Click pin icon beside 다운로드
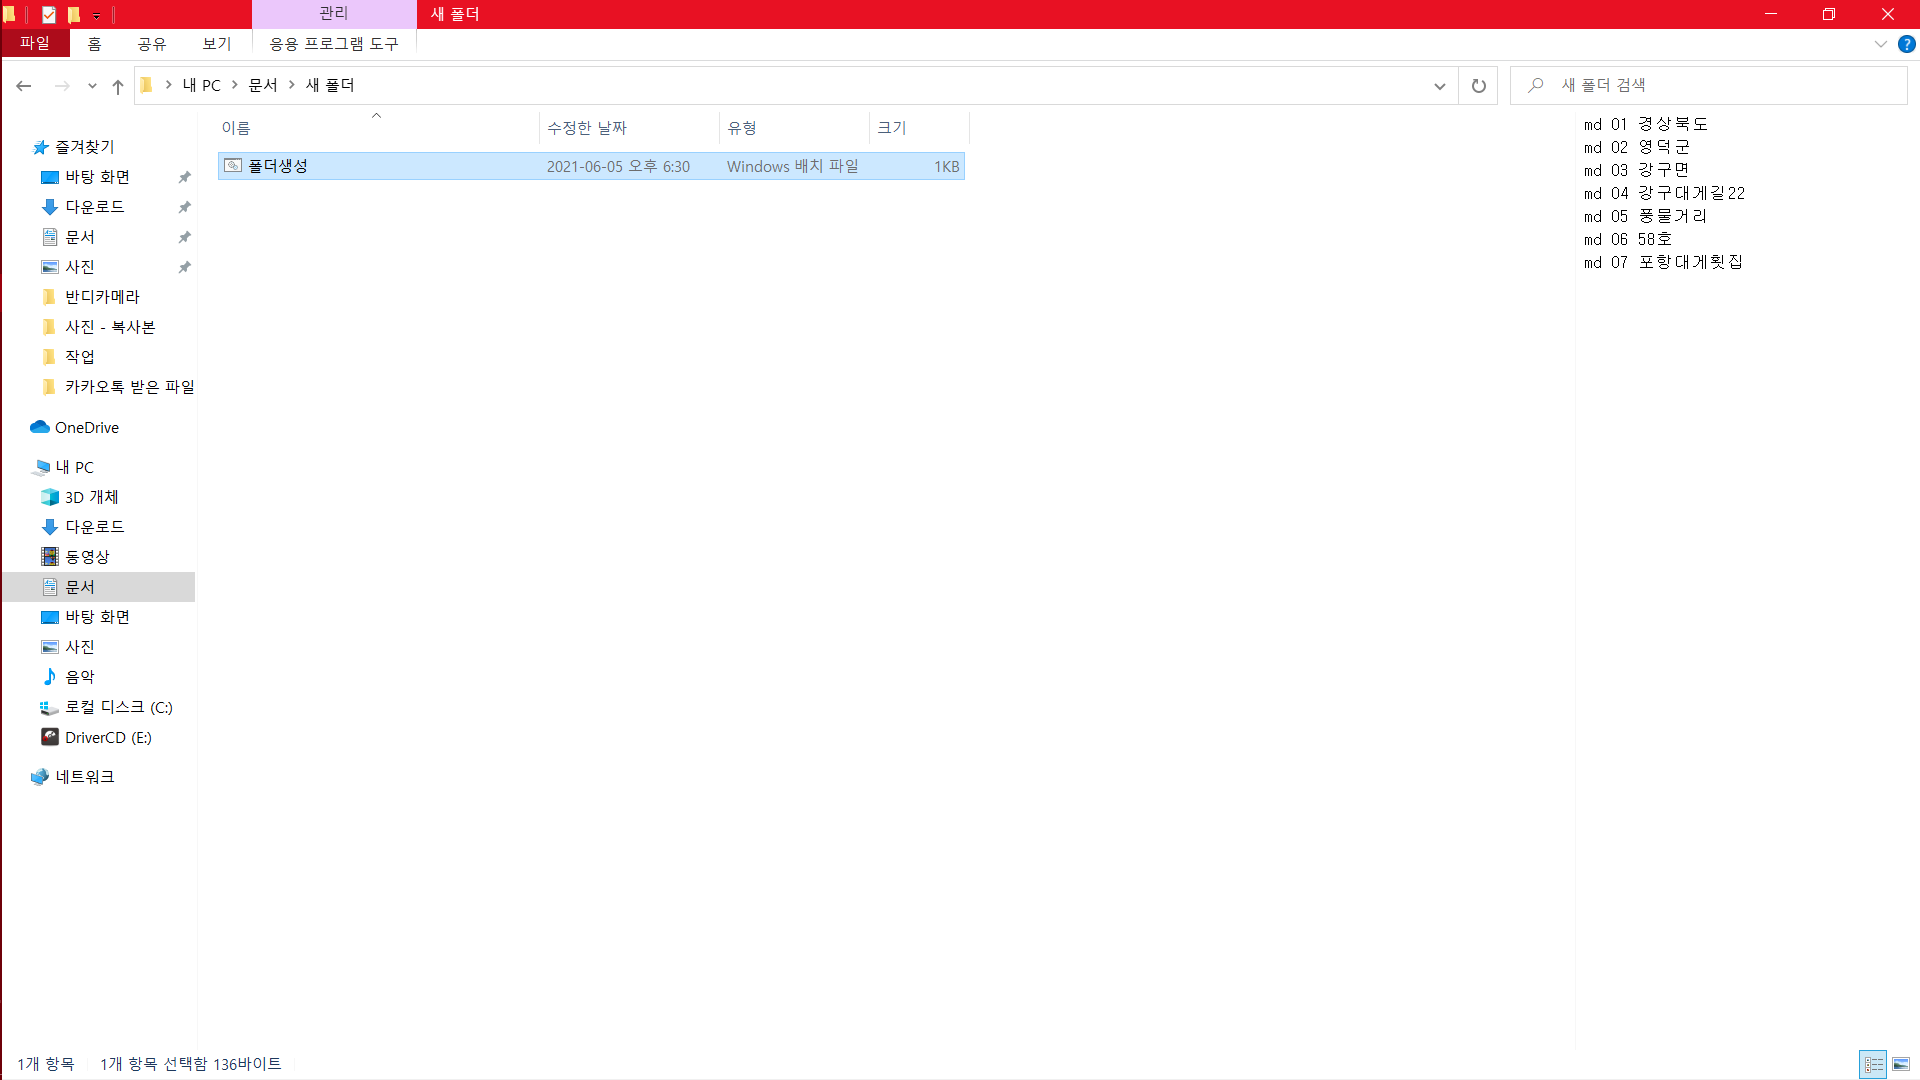Image resolution: width=1920 pixels, height=1080 pixels. coord(184,207)
